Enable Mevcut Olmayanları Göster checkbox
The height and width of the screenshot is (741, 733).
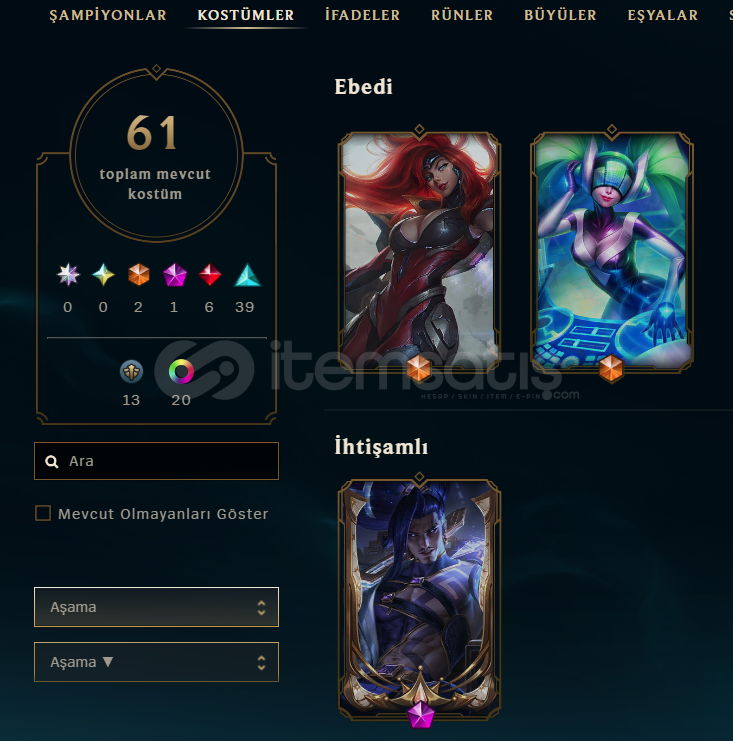coord(43,513)
